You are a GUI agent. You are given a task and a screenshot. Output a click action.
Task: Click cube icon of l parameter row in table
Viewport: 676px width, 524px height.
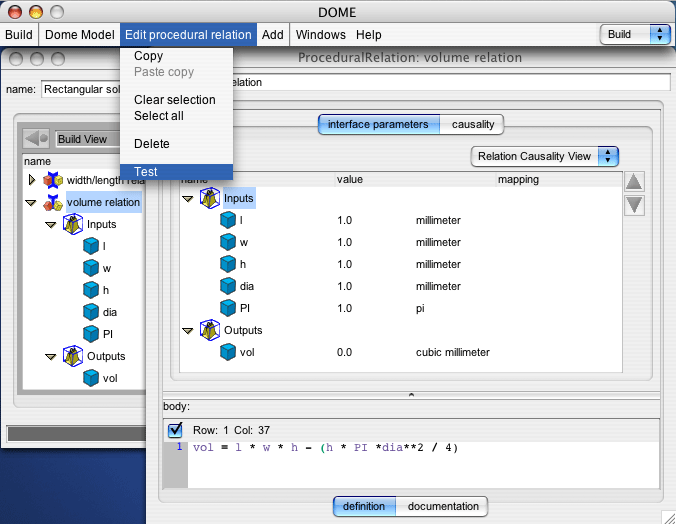click(228, 220)
